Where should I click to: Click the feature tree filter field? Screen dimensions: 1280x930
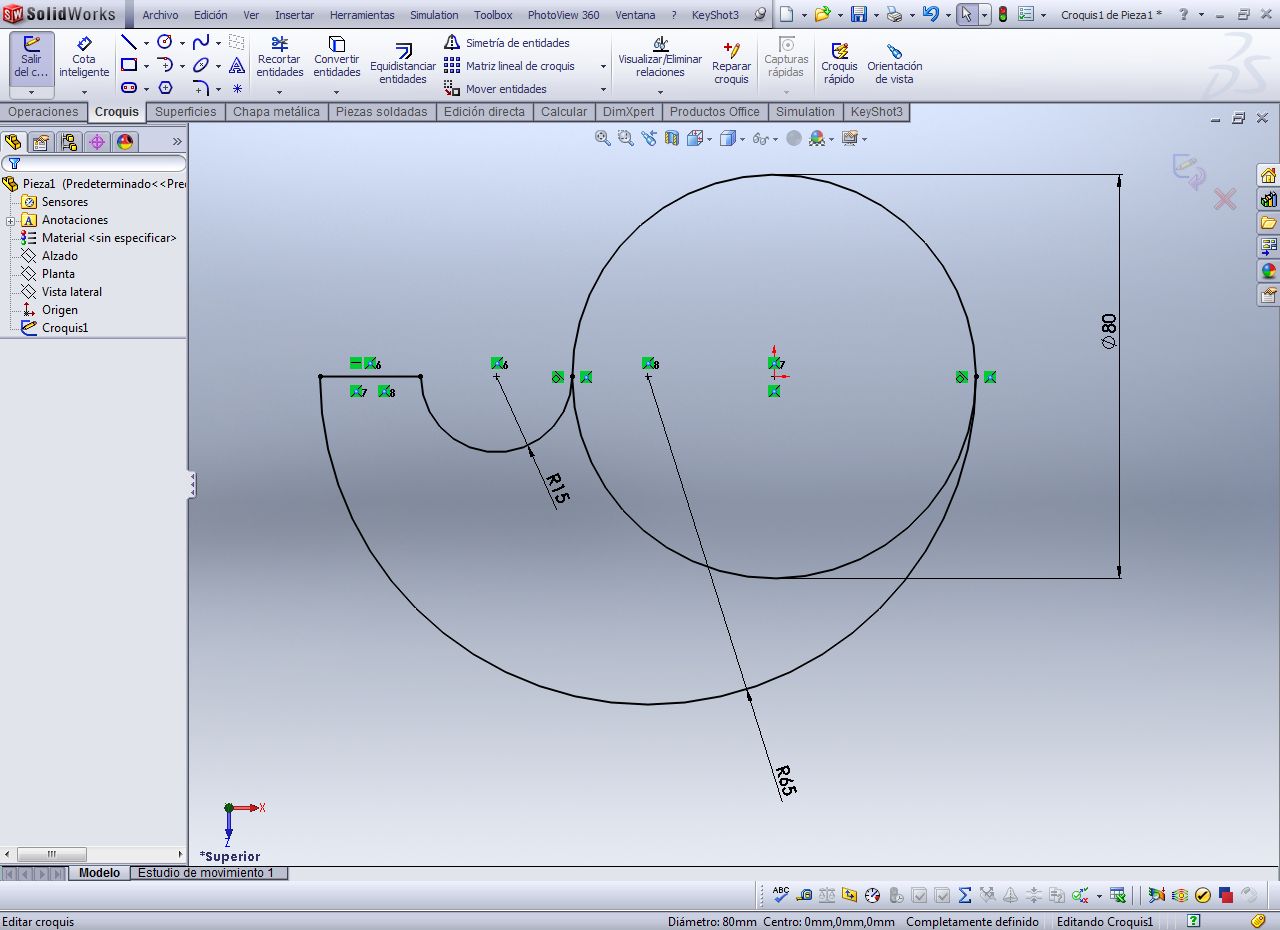[x=94, y=163]
